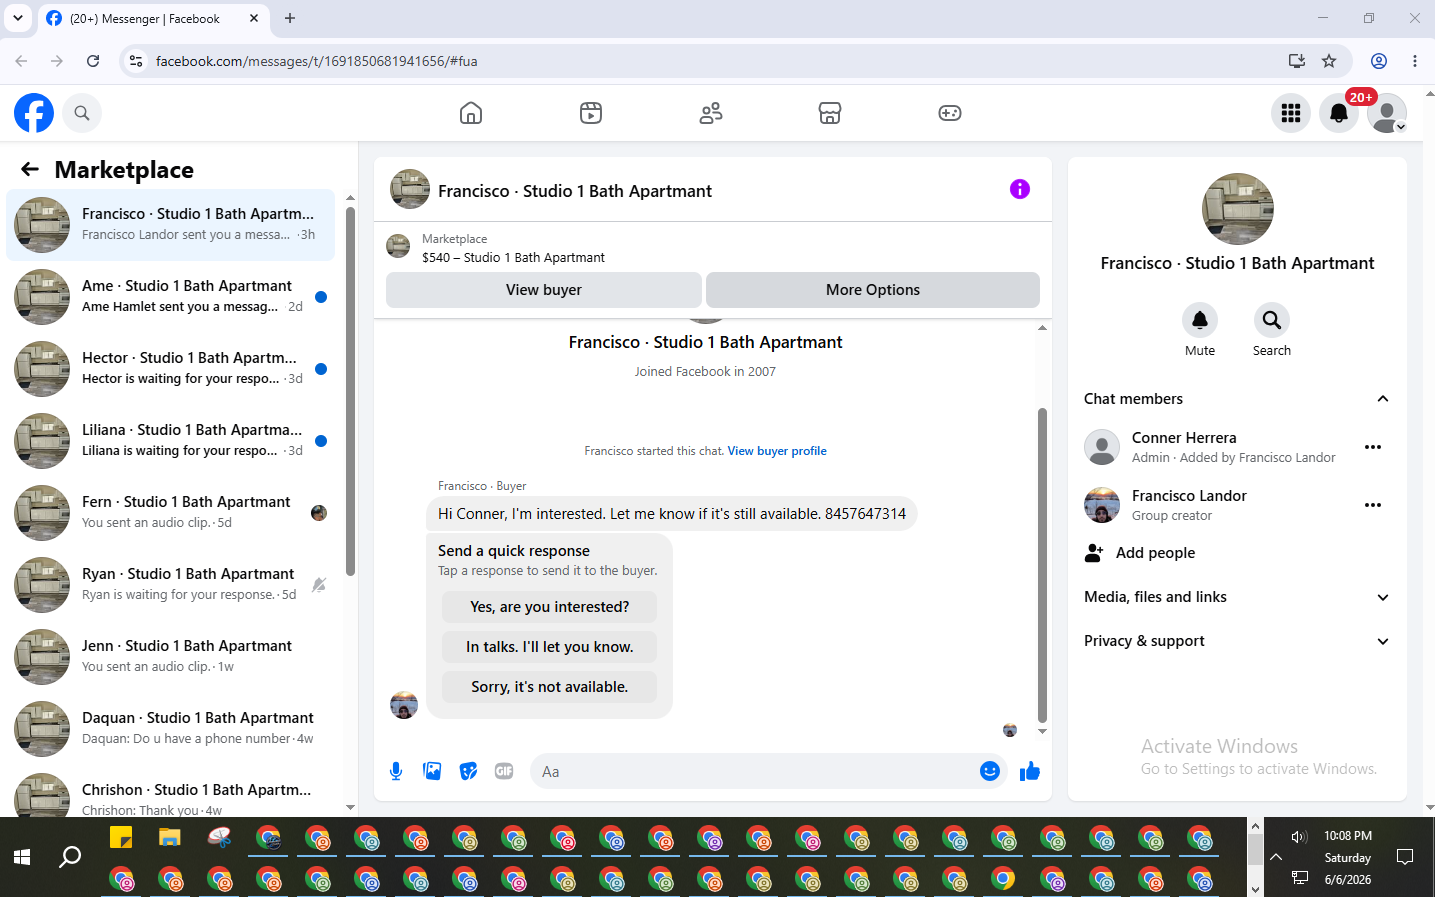
Task: Bookmark this page with star icon
Action: (x=1329, y=61)
